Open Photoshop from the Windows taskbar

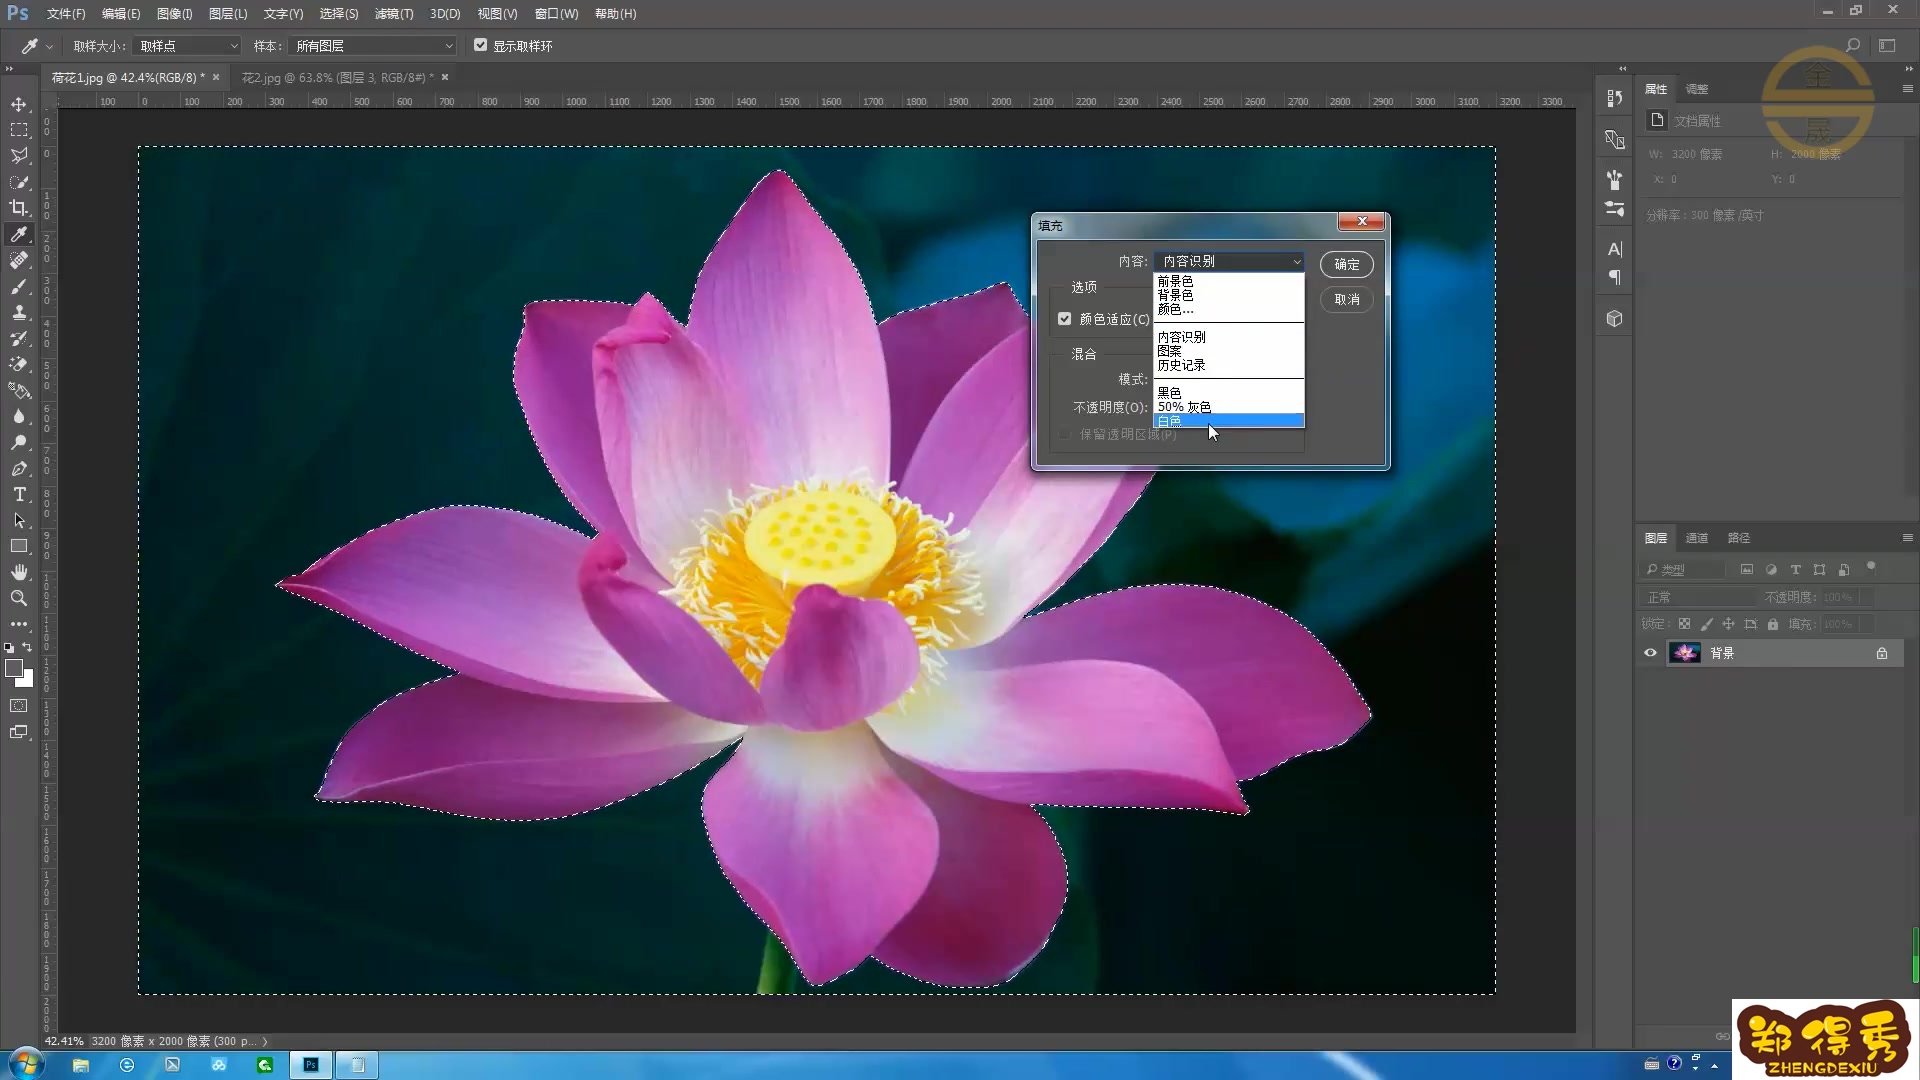pos(311,1065)
